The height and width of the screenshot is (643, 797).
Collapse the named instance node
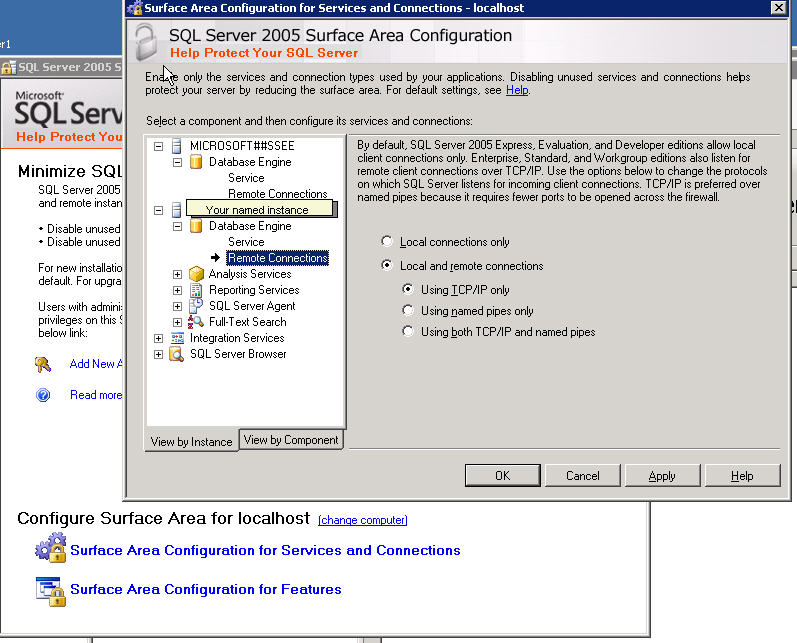[159, 210]
